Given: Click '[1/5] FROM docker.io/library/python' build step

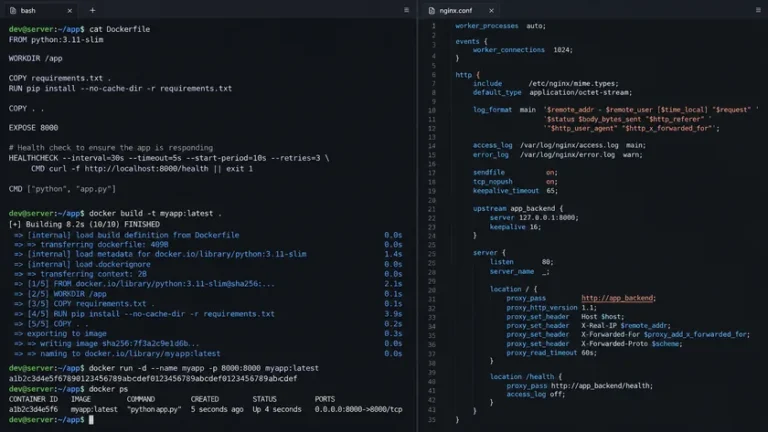Looking at the screenshot, I should [x=144, y=284].
